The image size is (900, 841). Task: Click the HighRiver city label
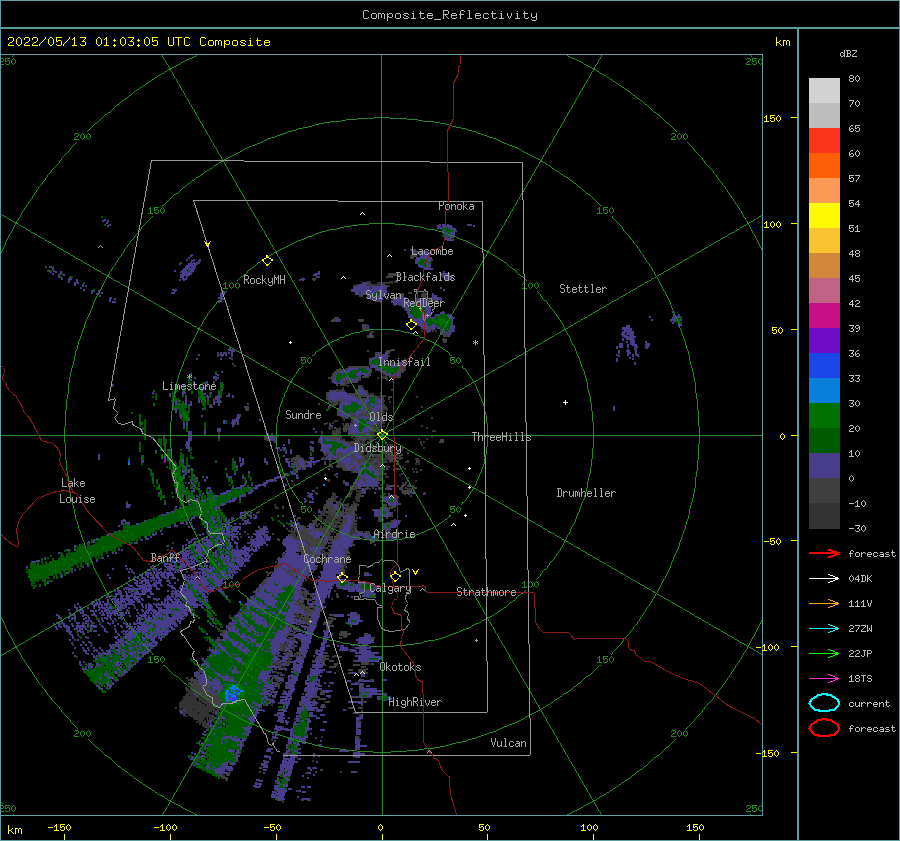[415, 702]
